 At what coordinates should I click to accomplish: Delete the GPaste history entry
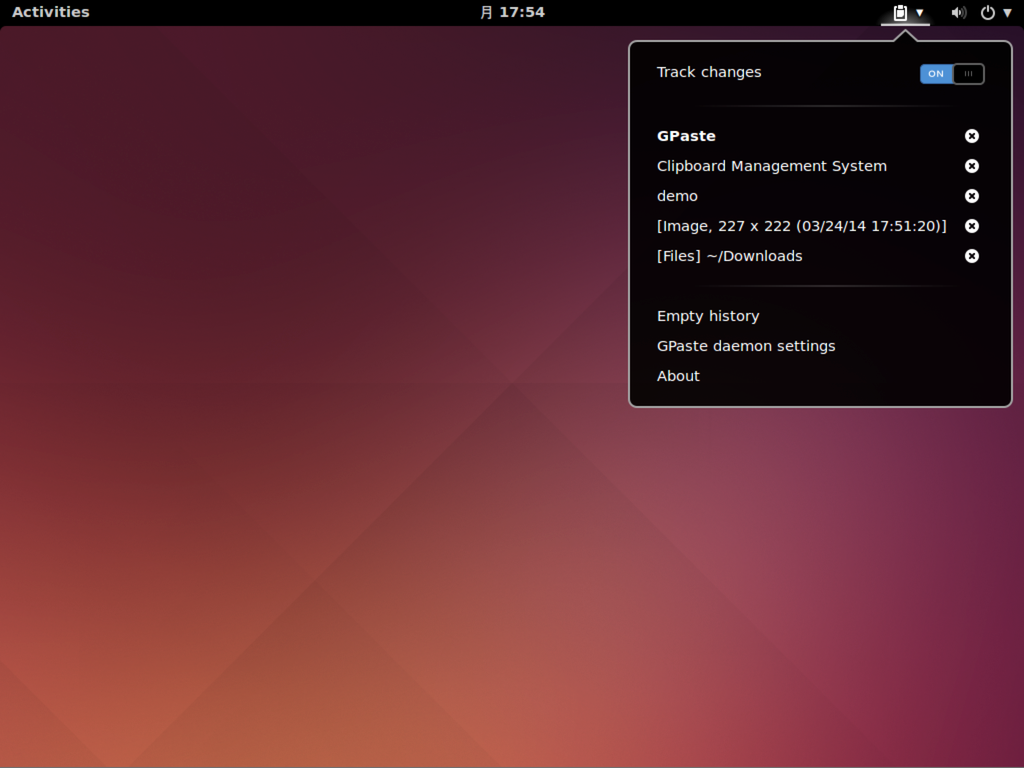[972, 136]
